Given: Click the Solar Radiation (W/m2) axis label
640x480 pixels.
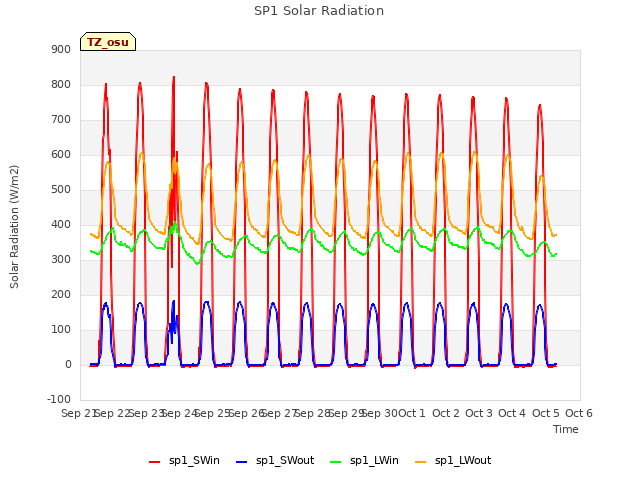Looking at the screenshot, I should [x=14, y=227].
